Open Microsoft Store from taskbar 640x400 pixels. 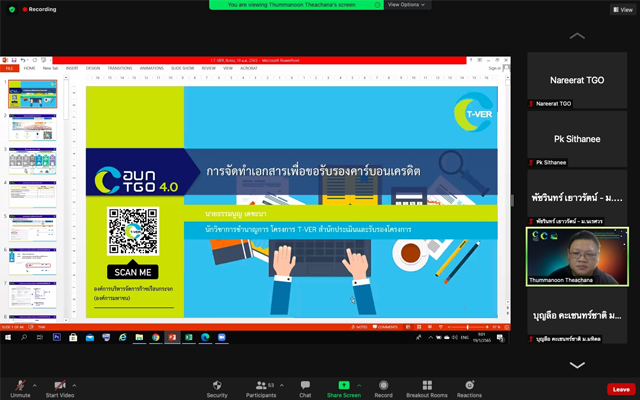(x=73, y=337)
